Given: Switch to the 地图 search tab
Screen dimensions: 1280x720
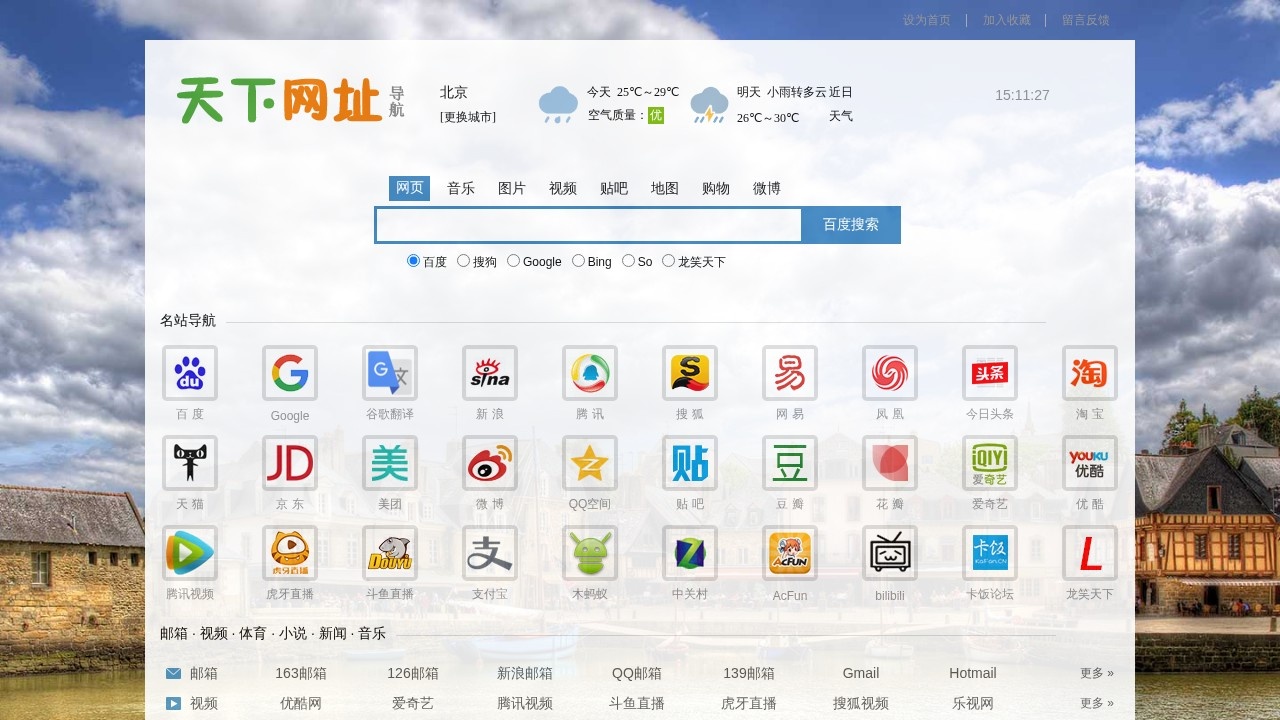Looking at the screenshot, I should tap(665, 188).
